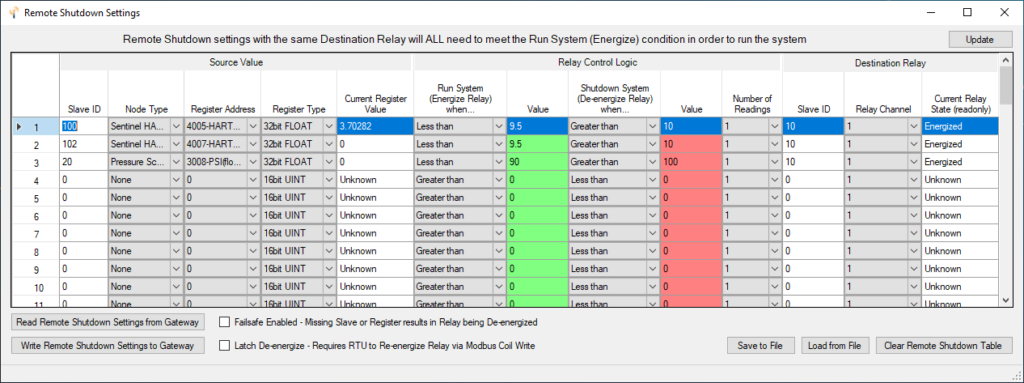Click Current Relay State cell in row 3

click(x=960, y=161)
